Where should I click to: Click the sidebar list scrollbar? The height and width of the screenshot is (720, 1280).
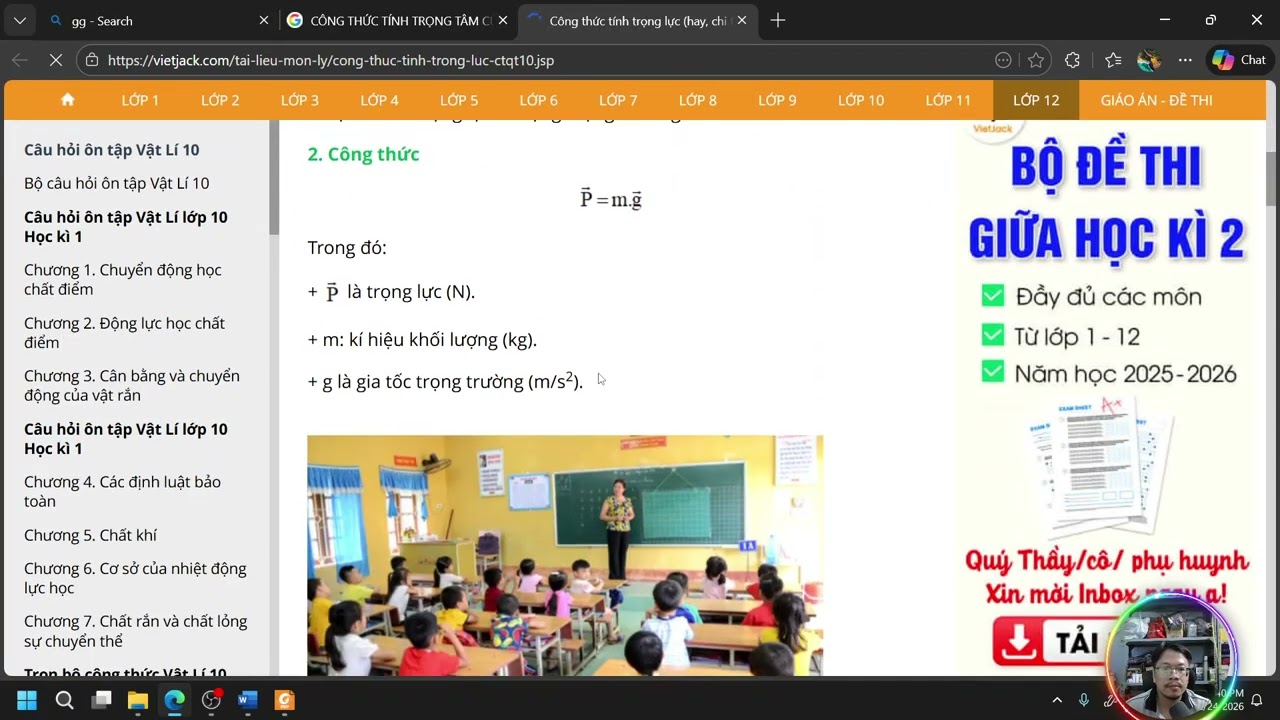[274, 177]
